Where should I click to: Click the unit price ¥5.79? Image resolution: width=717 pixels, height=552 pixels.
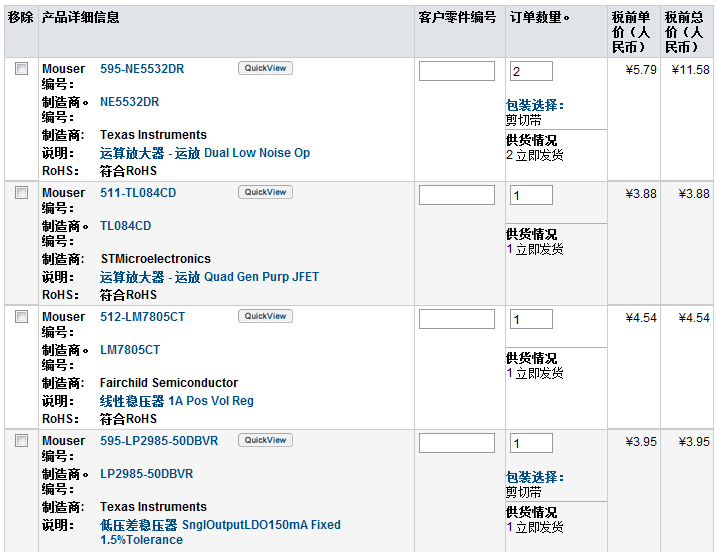641,70
